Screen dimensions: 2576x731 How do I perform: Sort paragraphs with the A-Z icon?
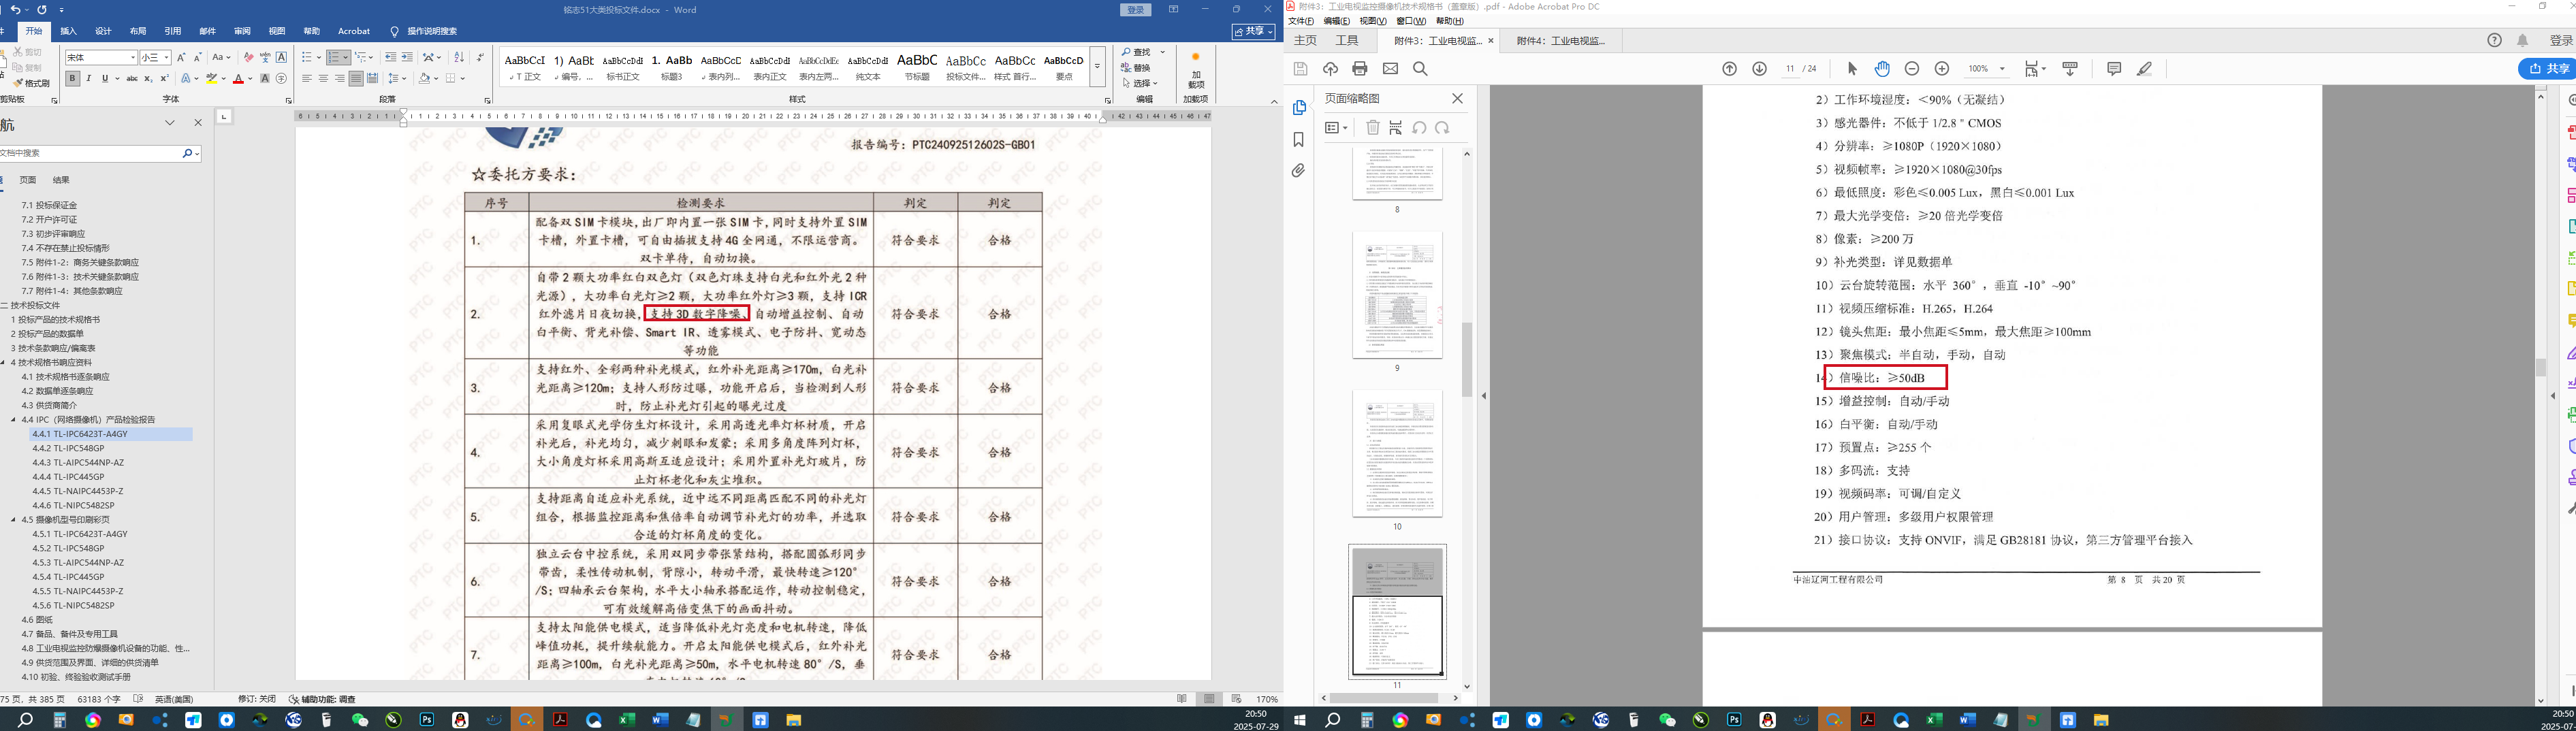[x=459, y=58]
